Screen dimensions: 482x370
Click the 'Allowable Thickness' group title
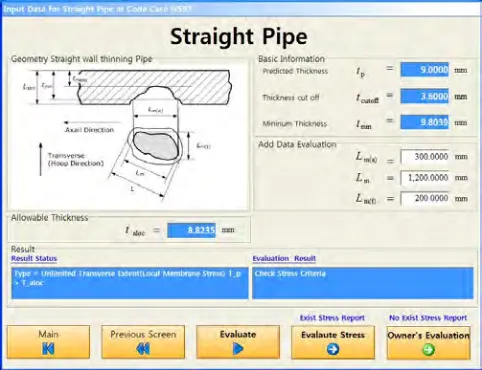tap(50, 218)
